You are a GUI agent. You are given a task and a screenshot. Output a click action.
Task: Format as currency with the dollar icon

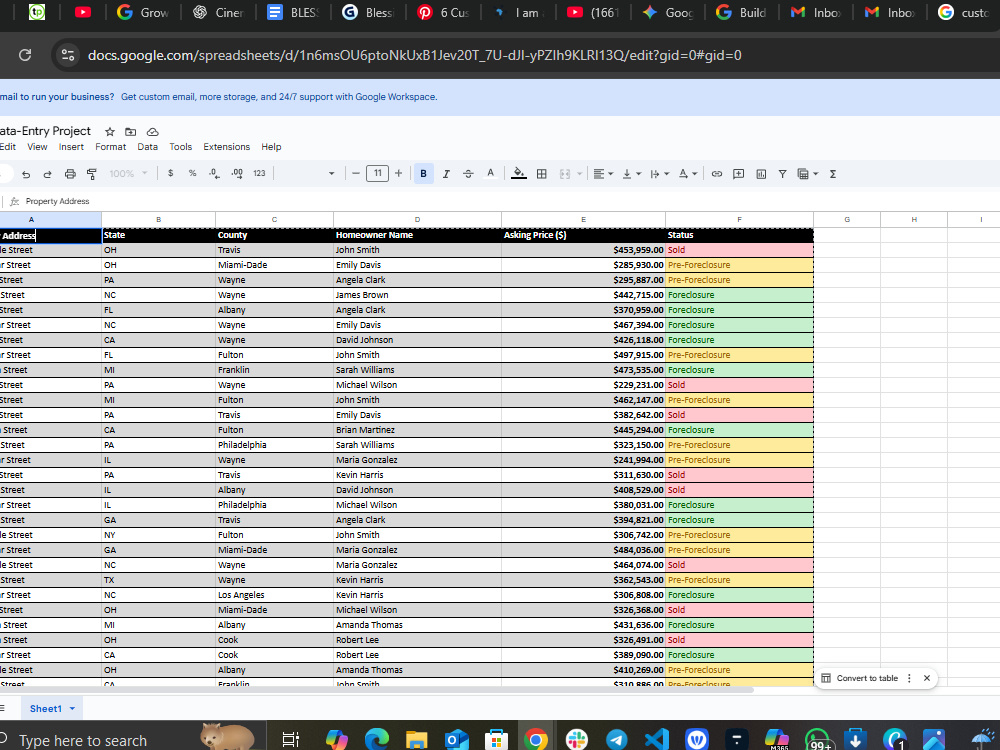pyautogui.click(x=170, y=173)
